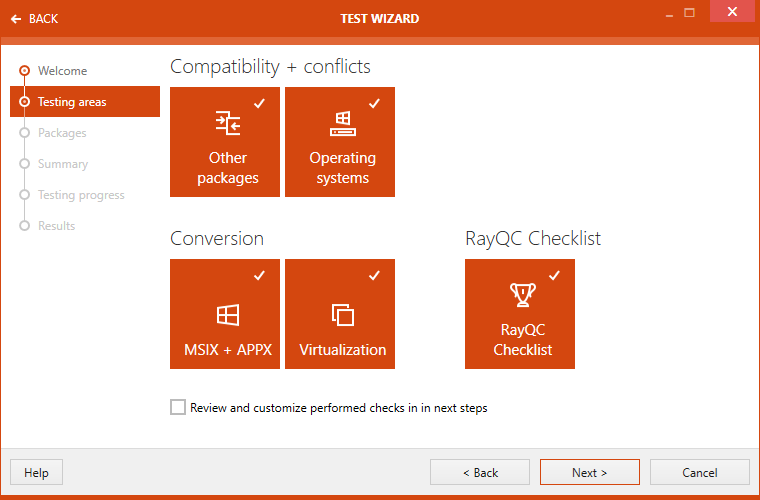Click the RayQC Checklist trophy icon
This screenshot has height=500, width=760.
[x=522, y=295]
